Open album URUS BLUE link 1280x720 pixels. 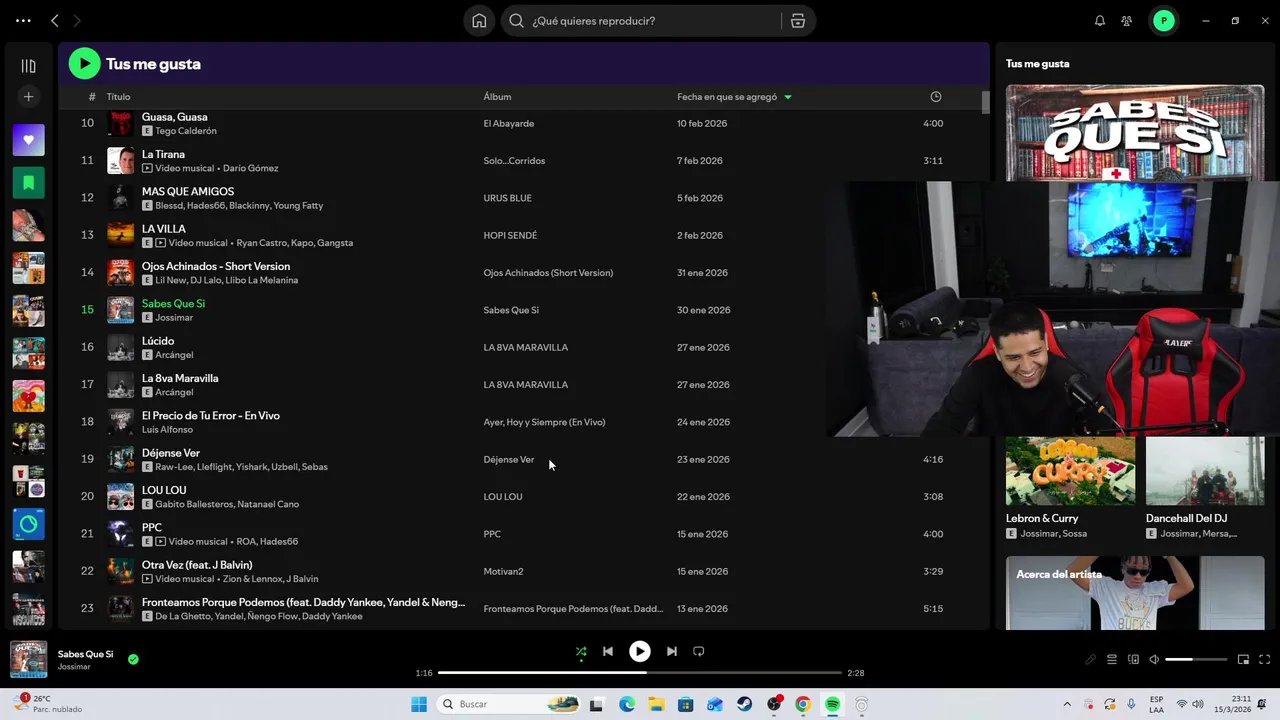coord(508,198)
